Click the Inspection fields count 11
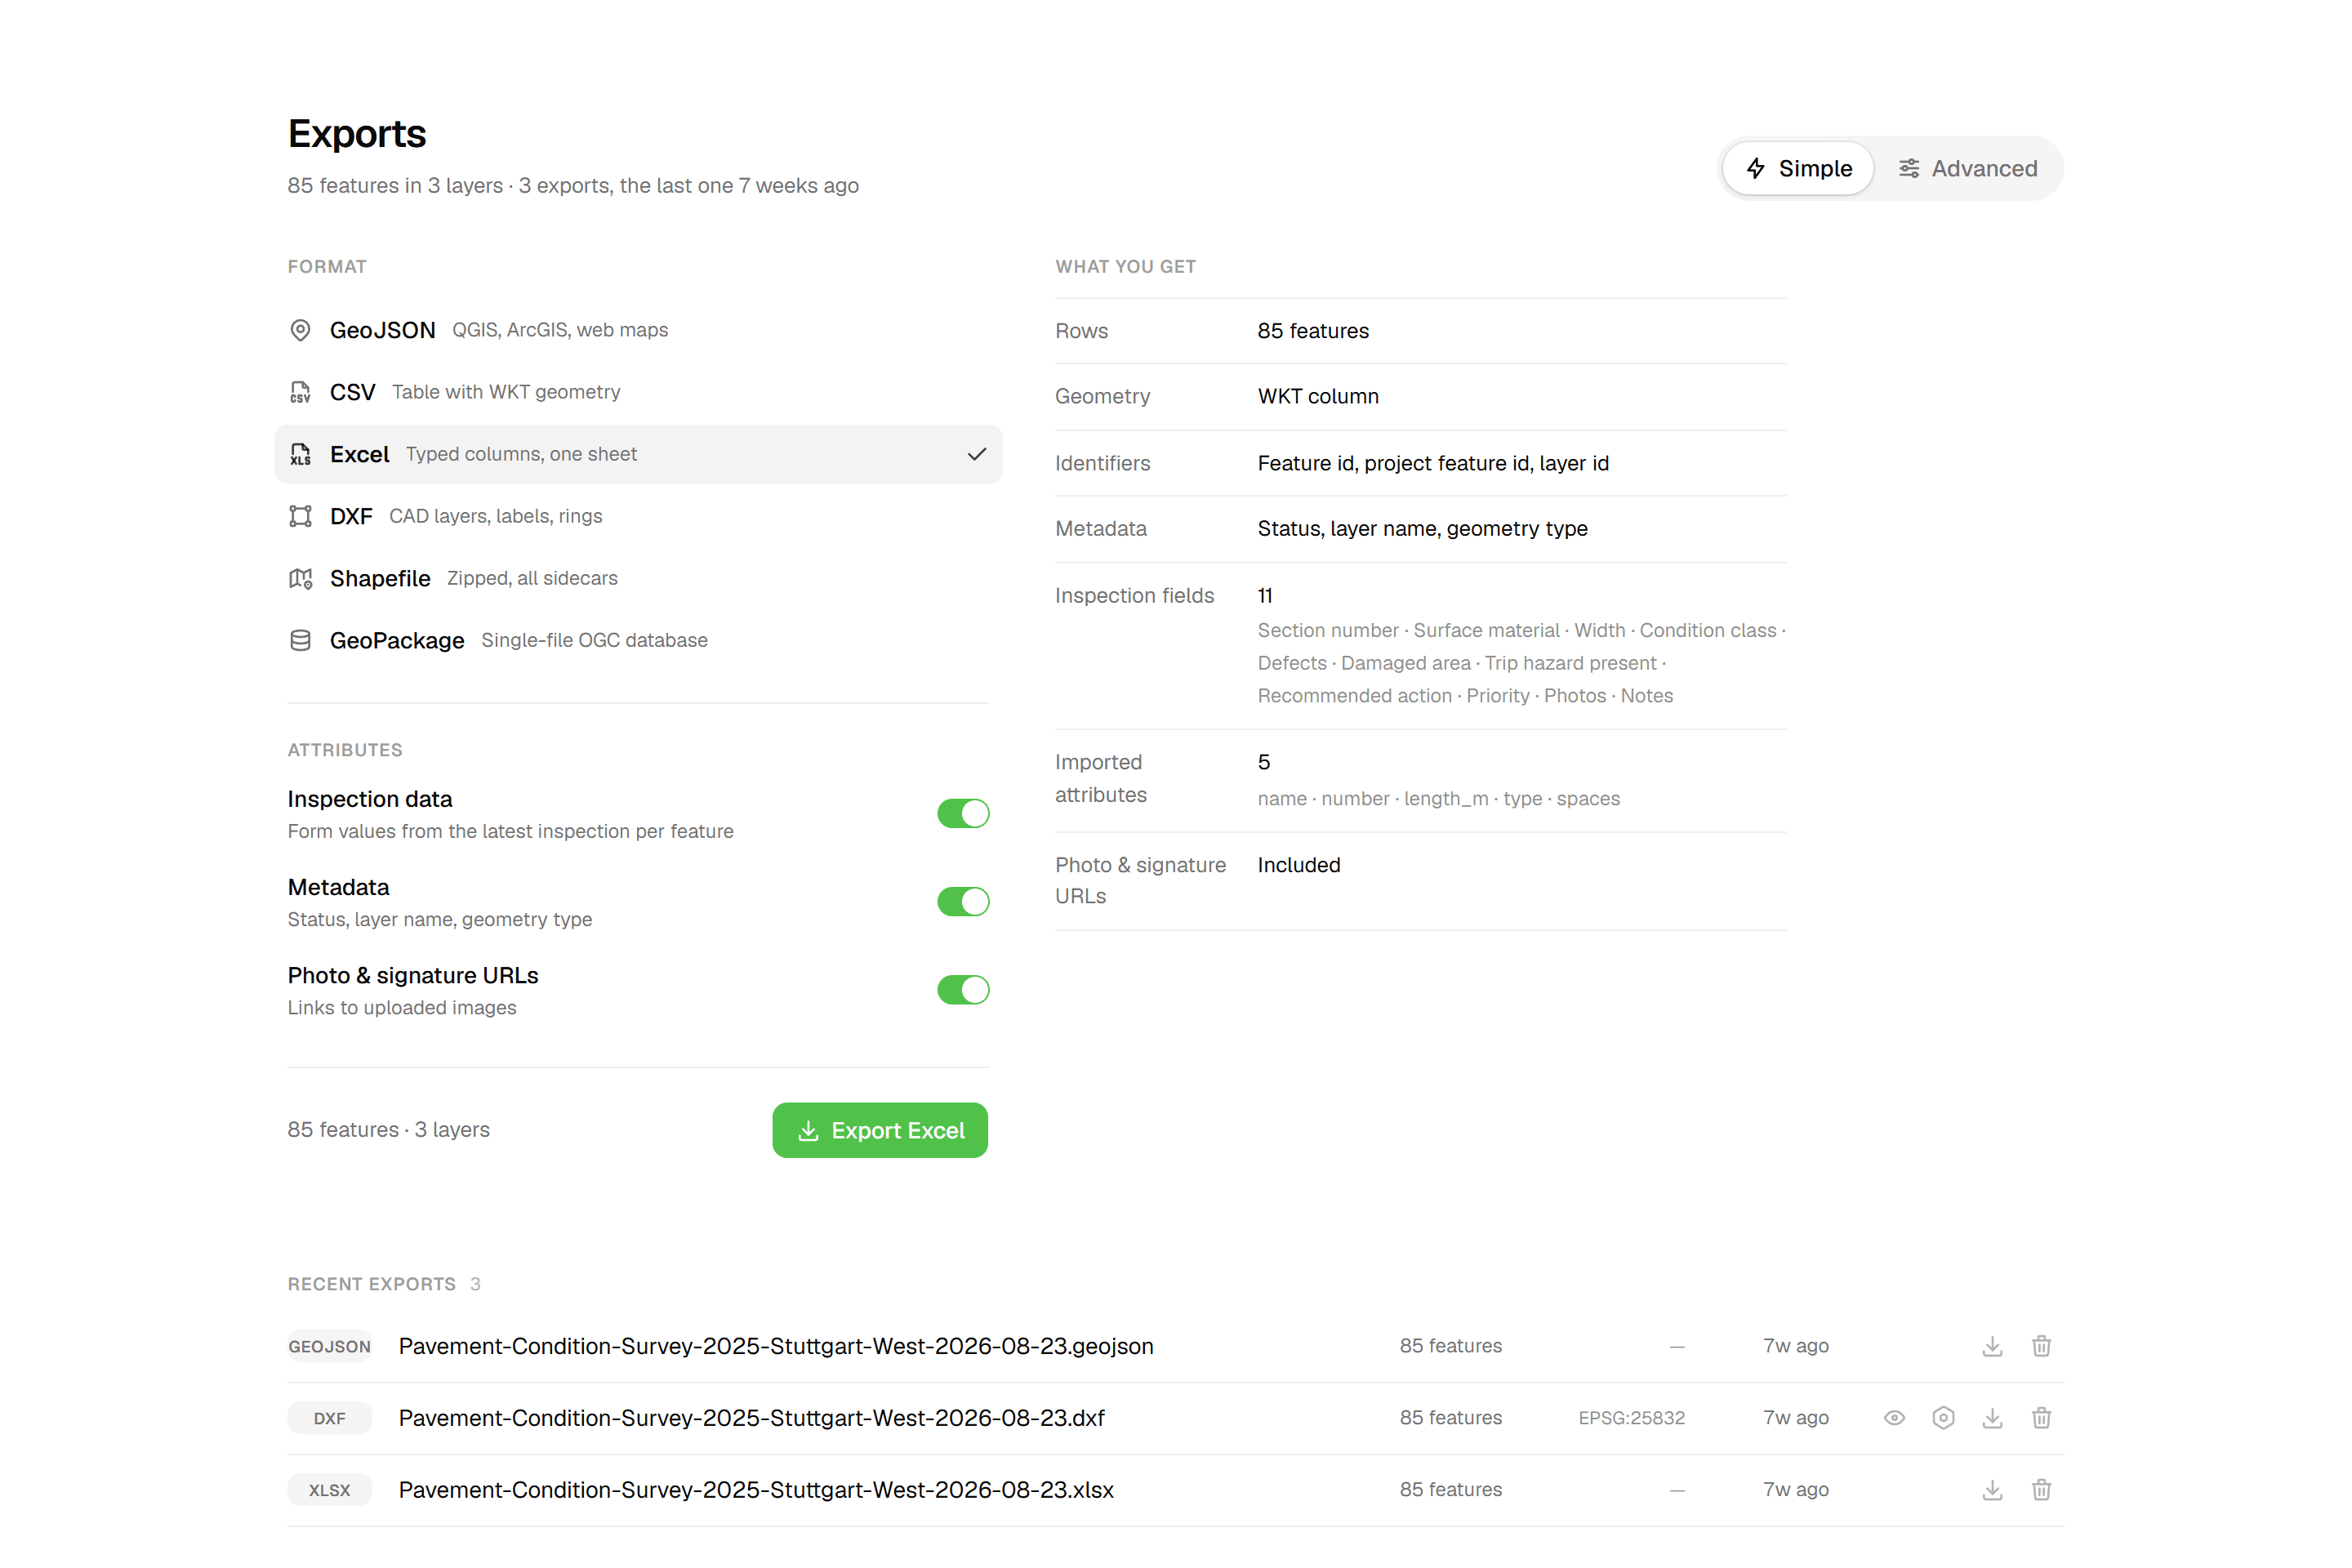This screenshot has width=2352, height=1568. click(x=1265, y=596)
